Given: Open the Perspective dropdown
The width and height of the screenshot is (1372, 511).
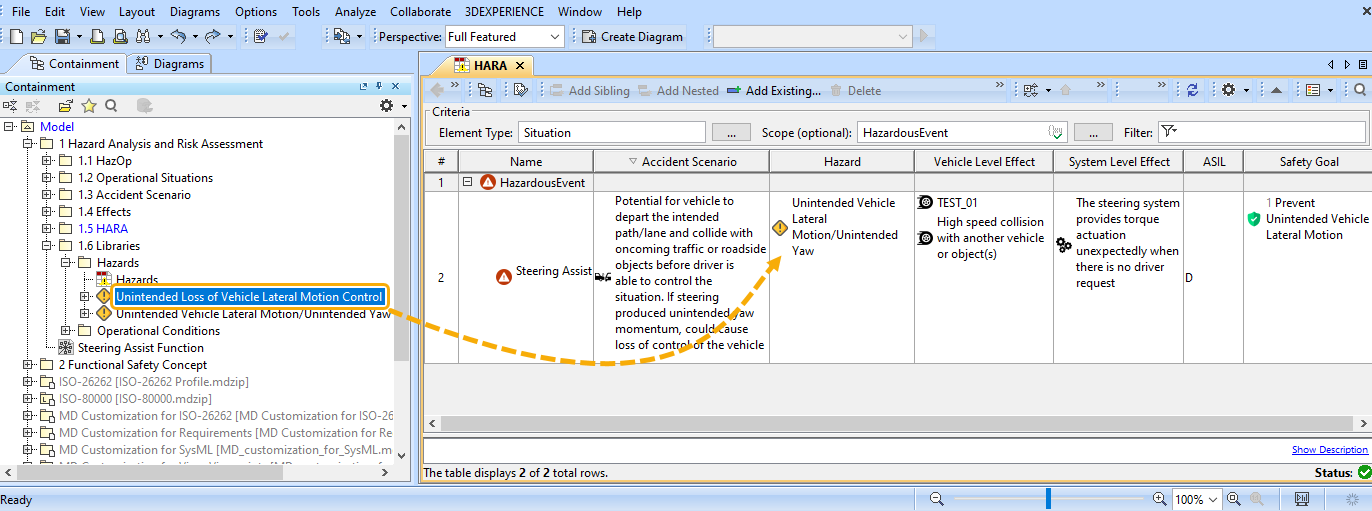Looking at the screenshot, I should coord(555,37).
